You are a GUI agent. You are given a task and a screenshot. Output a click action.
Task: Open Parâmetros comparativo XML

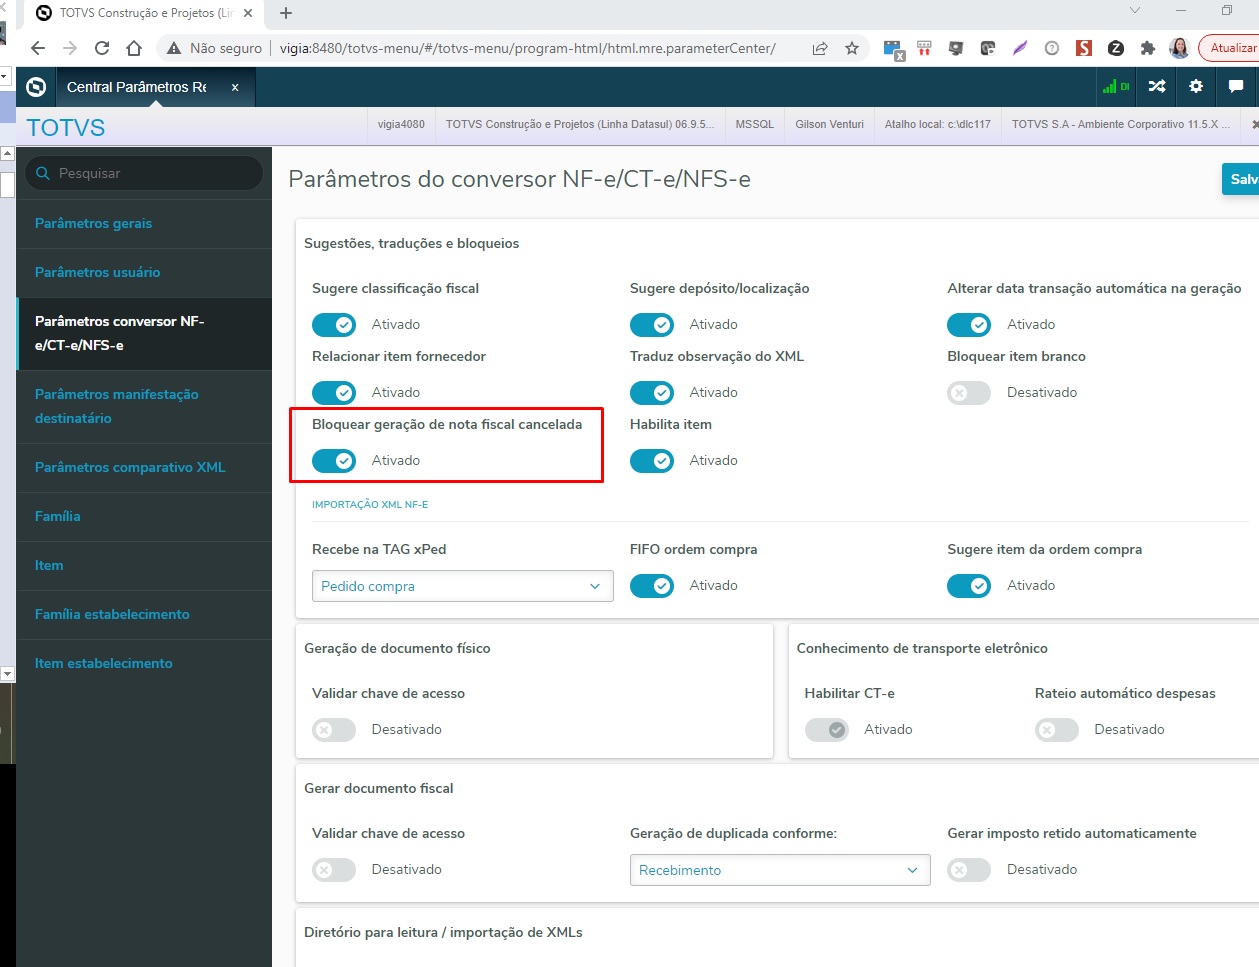[144, 468]
